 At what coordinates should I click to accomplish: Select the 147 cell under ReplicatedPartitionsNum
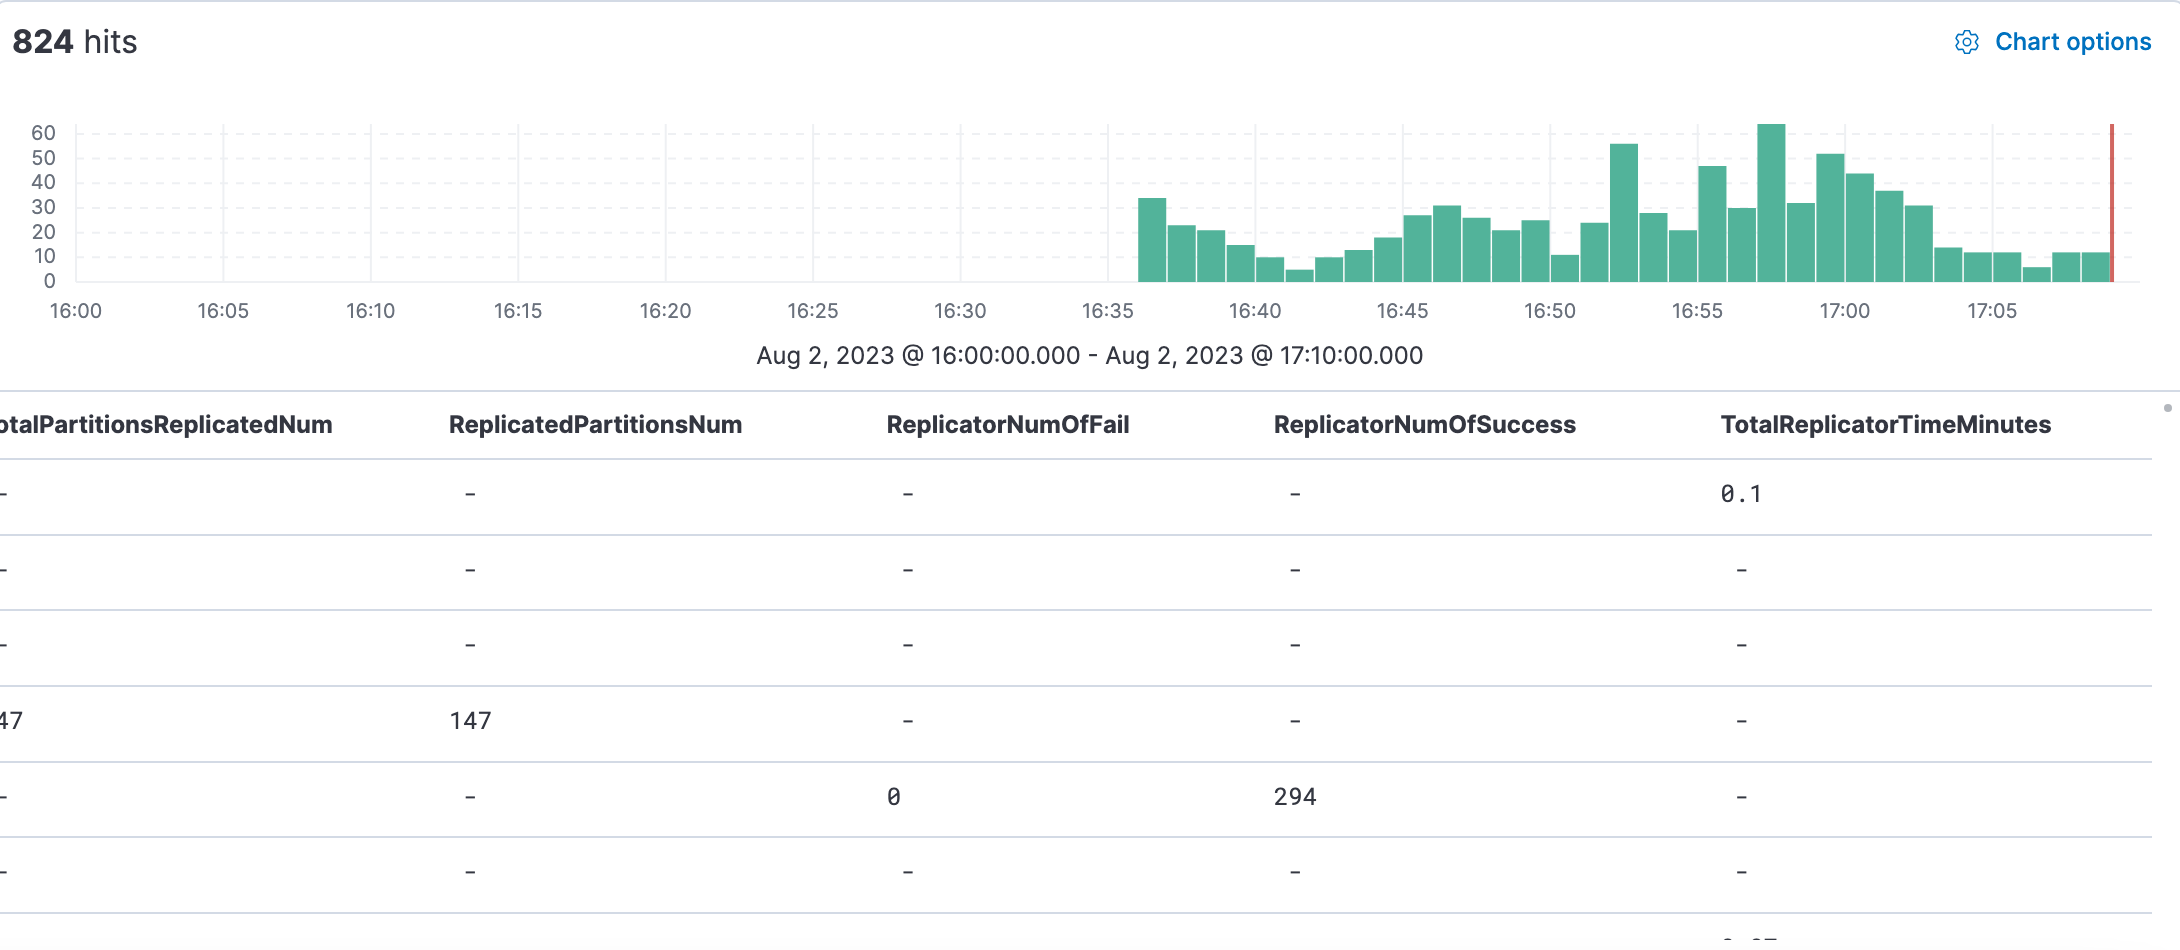pos(470,721)
